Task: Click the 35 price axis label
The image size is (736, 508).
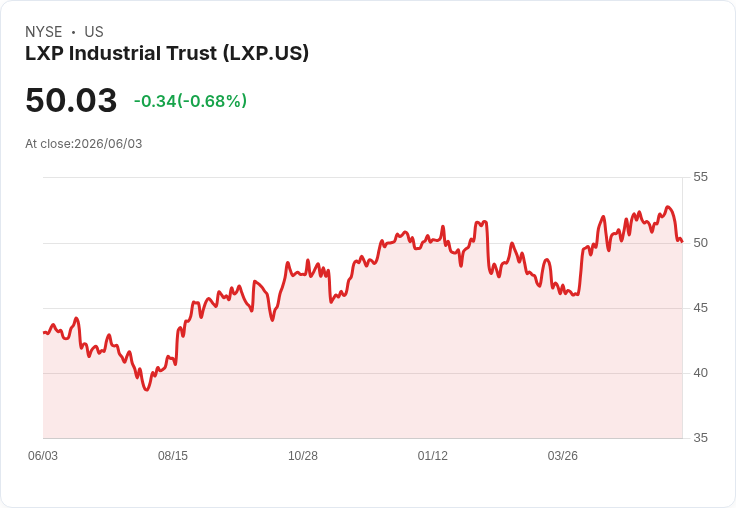Action: pos(700,438)
